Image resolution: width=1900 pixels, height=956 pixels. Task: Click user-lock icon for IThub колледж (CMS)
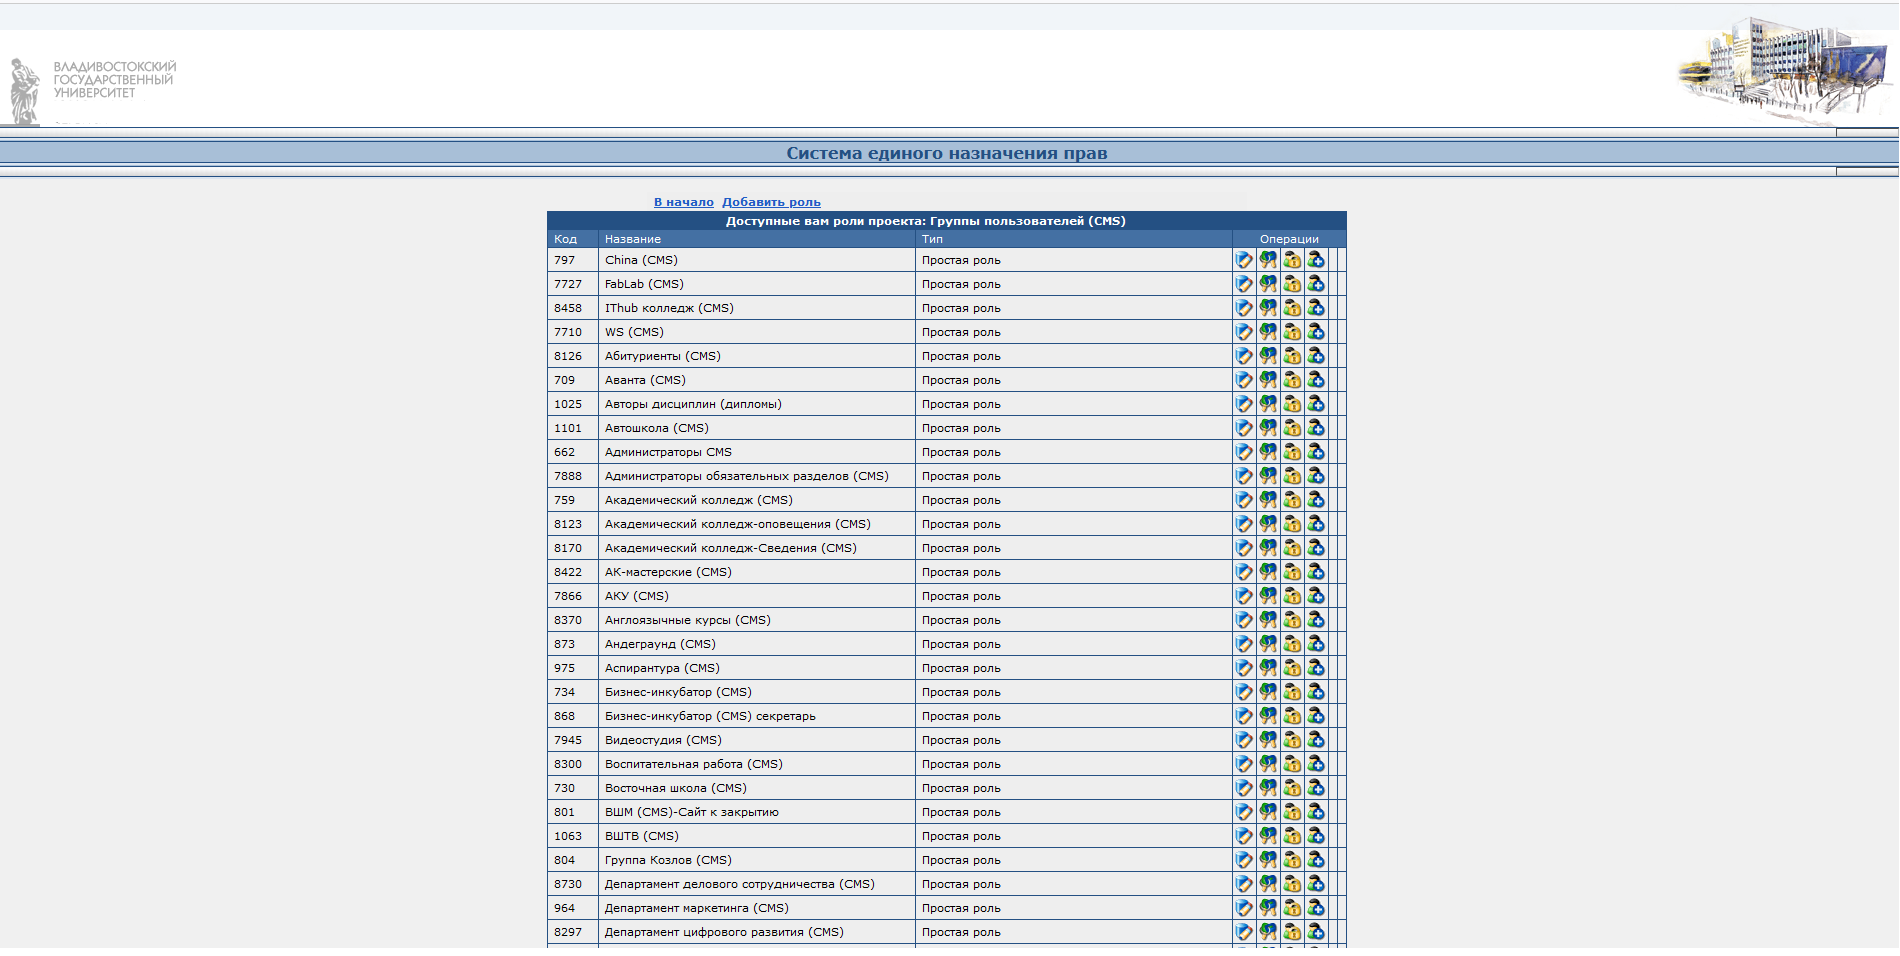(1292, 308)
